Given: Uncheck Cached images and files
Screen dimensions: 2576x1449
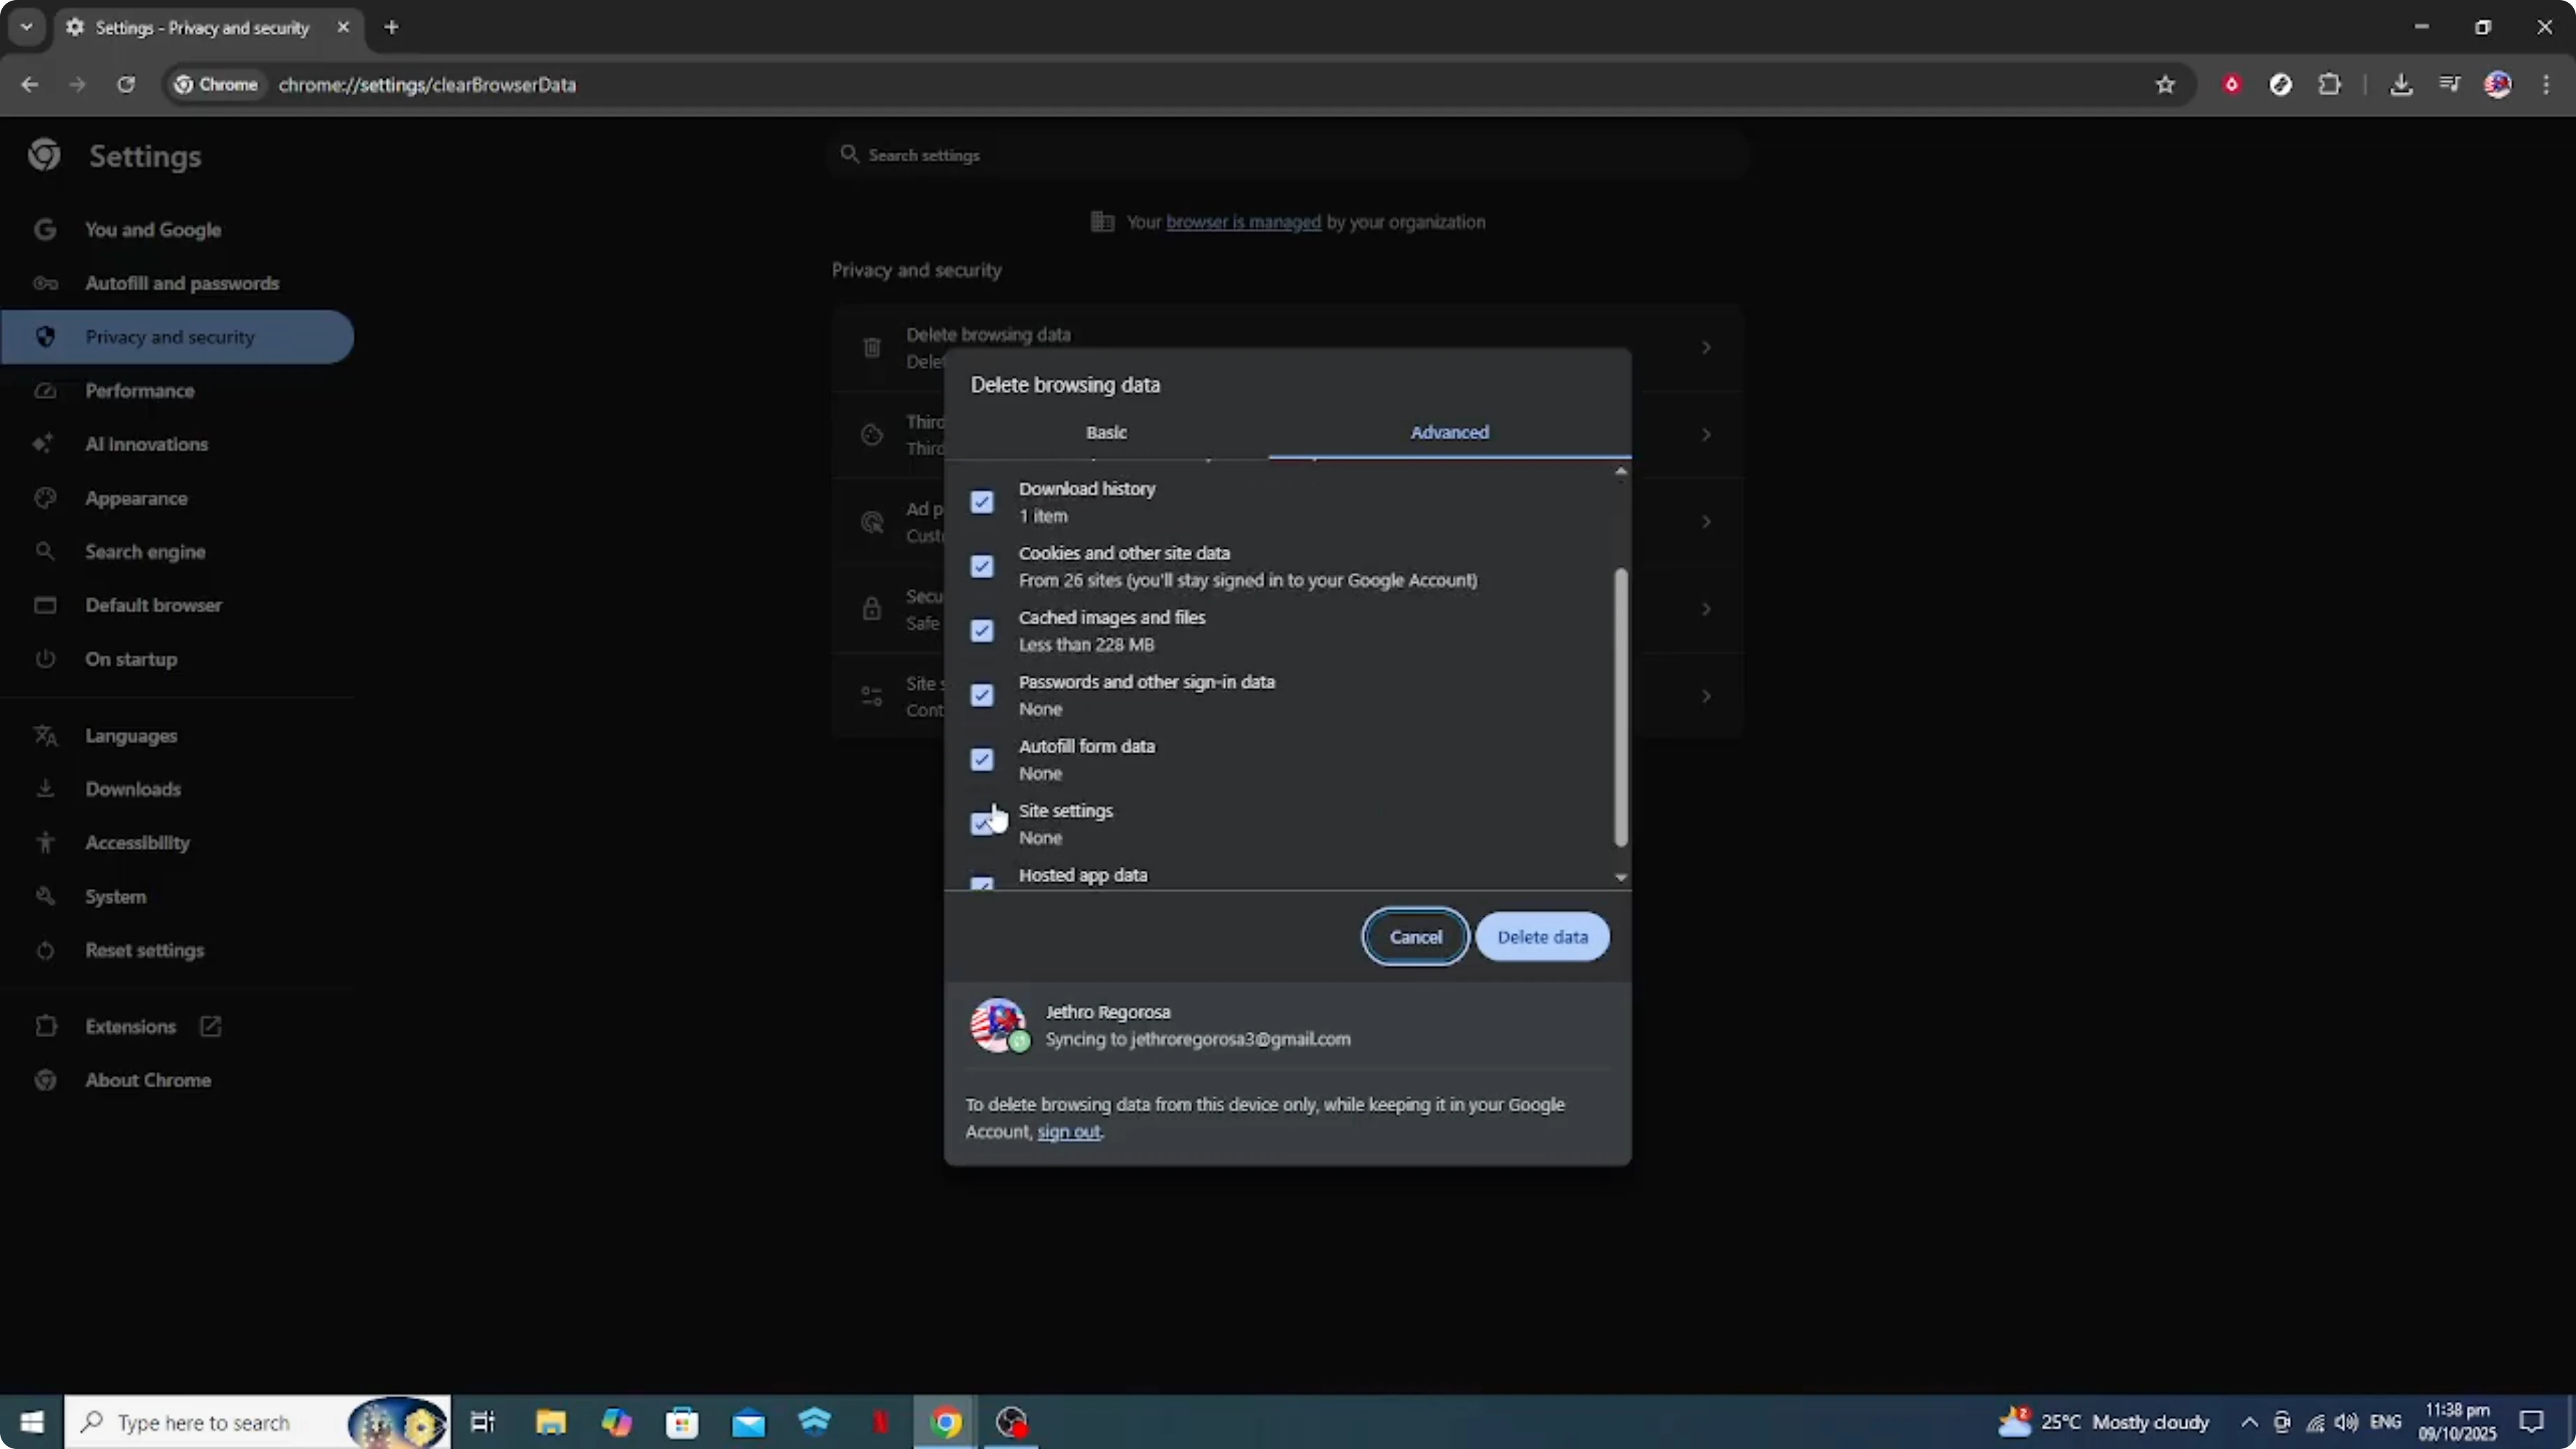Looking at the screenshot, I should pos(982,630).
